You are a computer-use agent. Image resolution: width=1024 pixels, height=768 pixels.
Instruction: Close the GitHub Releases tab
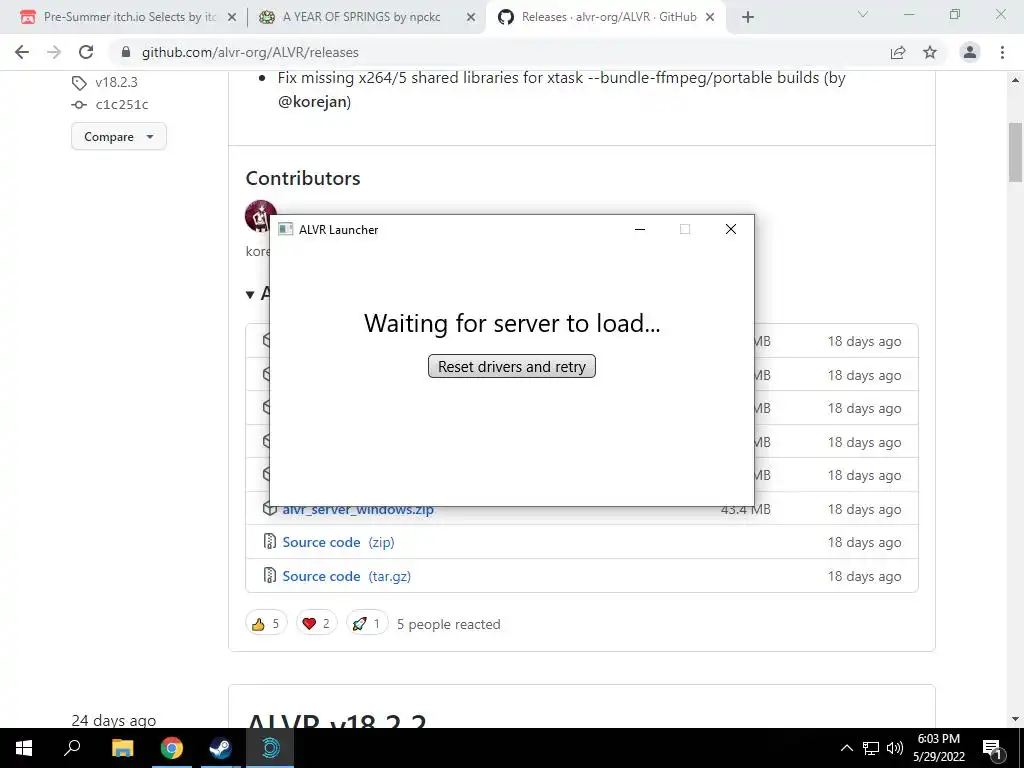[x=710, y=18]
